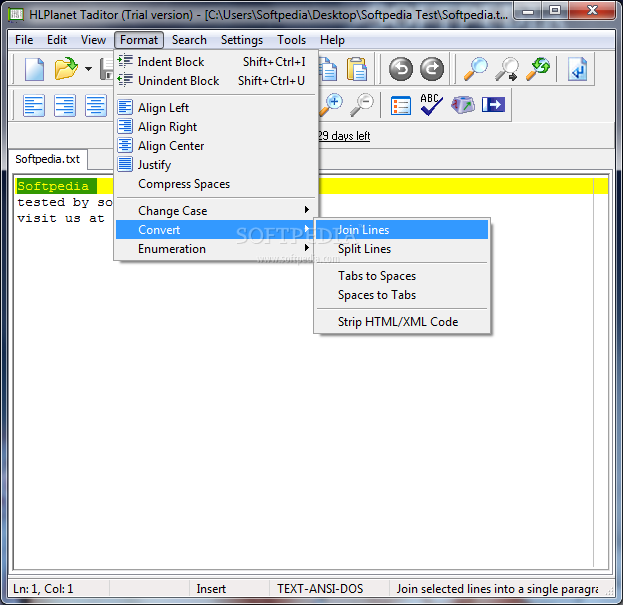The width and height of the screenshot is (623, 605).
Task: Click the toolbar Align Center icon
Action: [96, 105]
